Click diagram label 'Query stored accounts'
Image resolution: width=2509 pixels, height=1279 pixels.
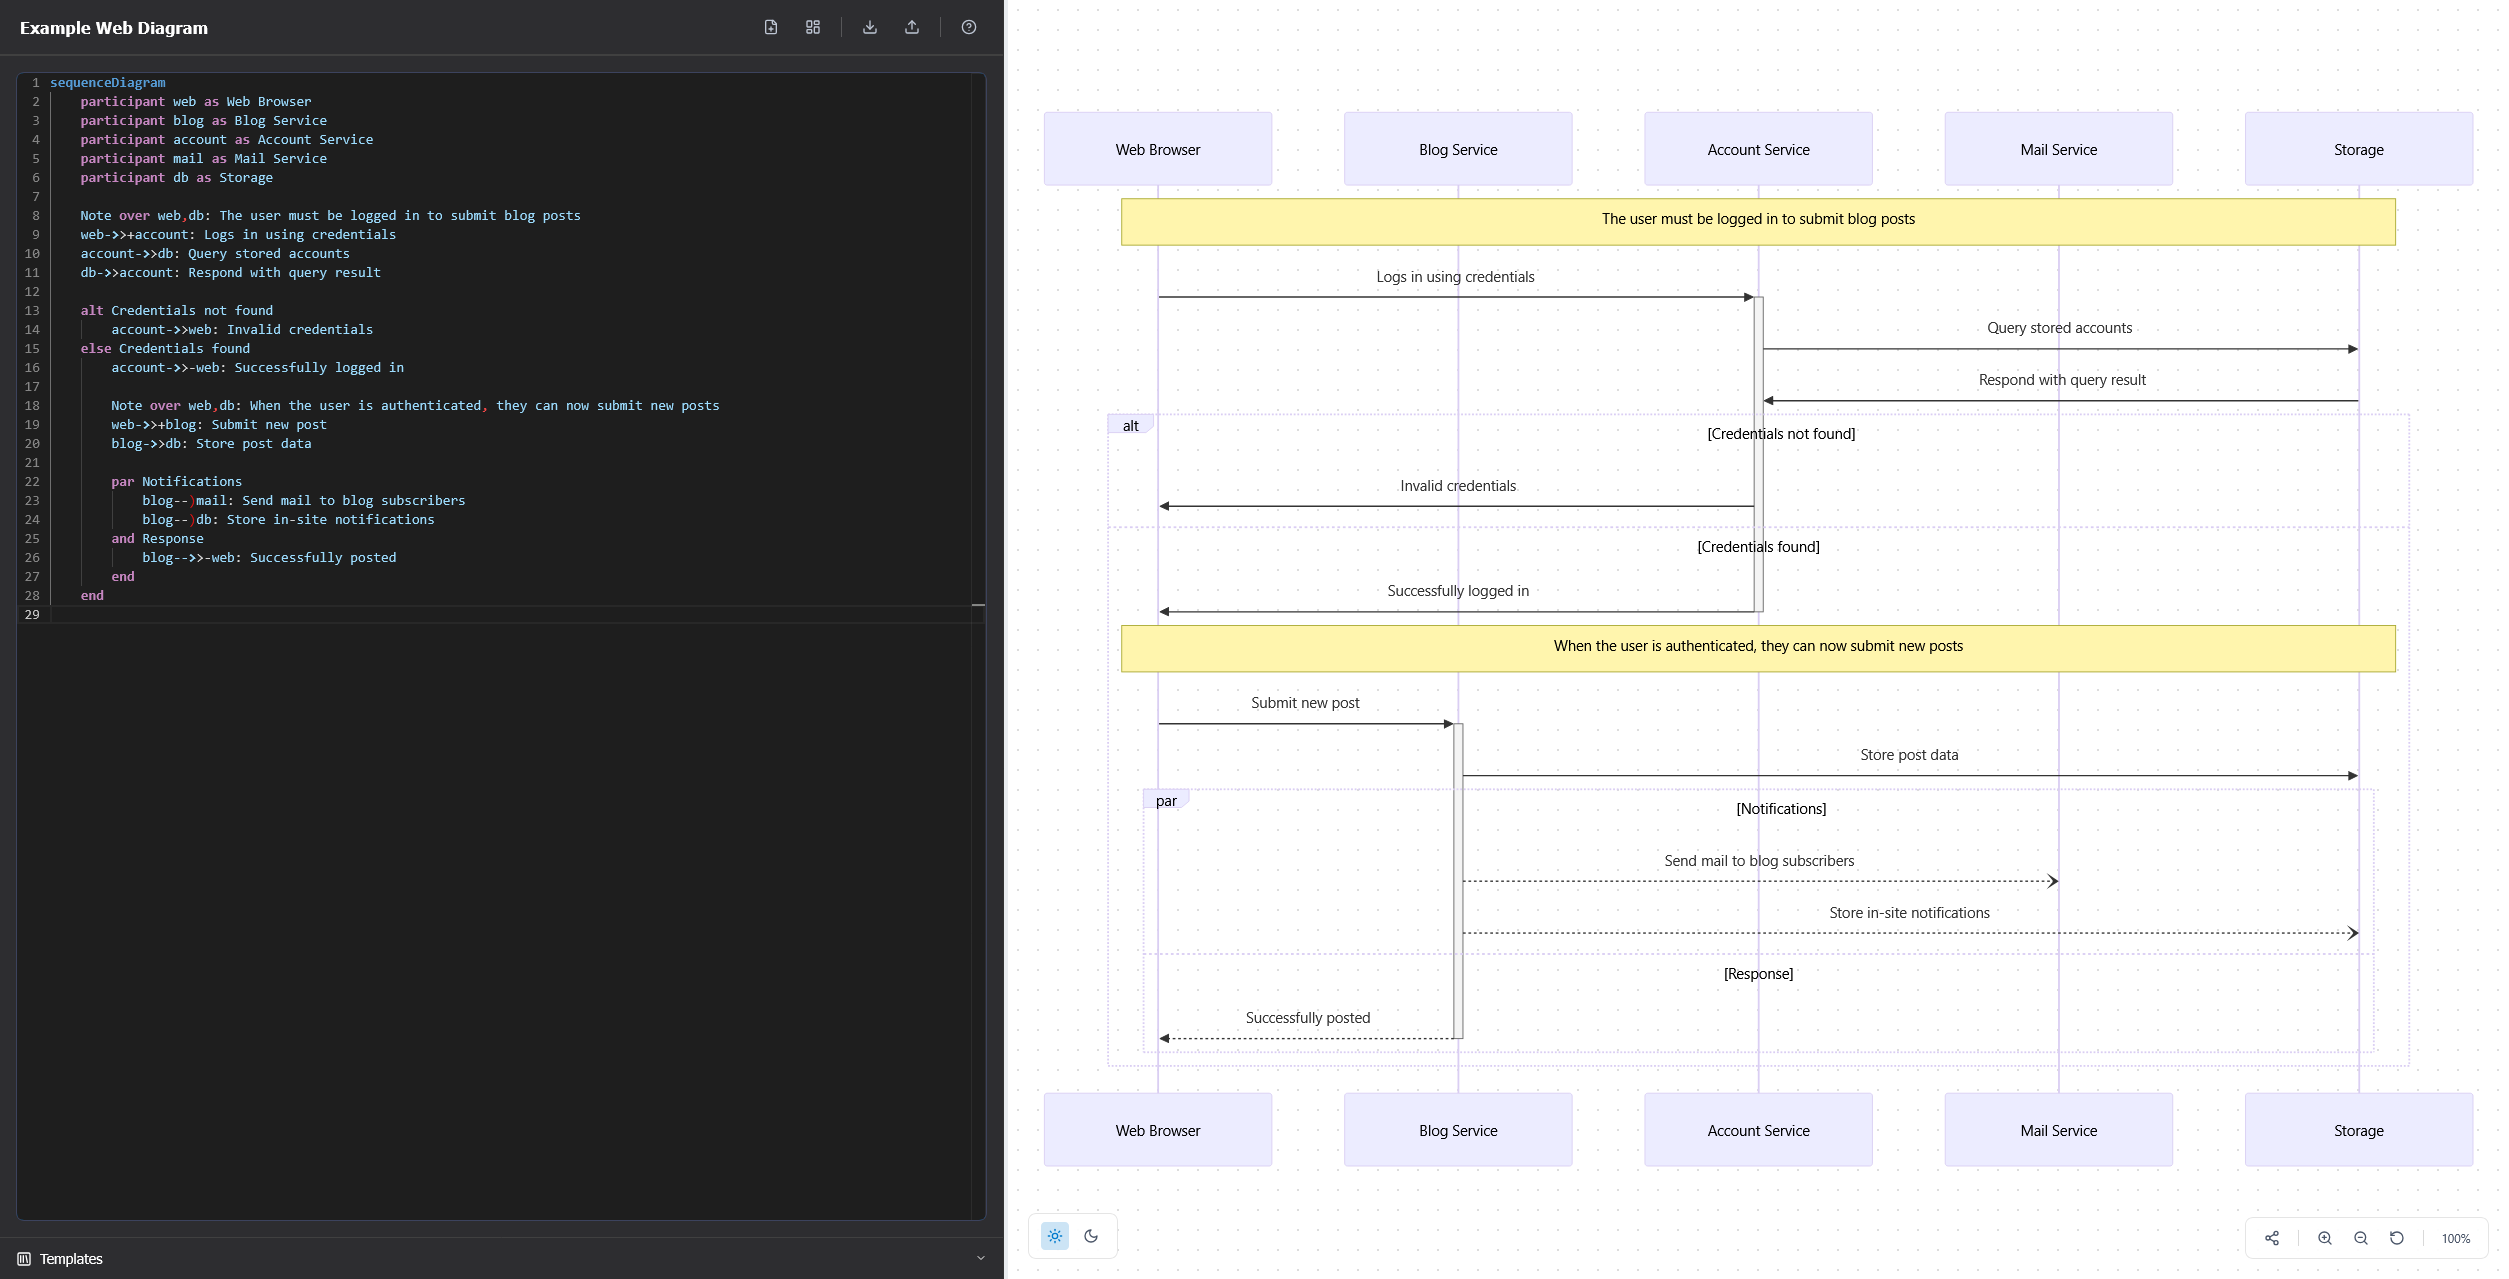[x=2059, y=328]
